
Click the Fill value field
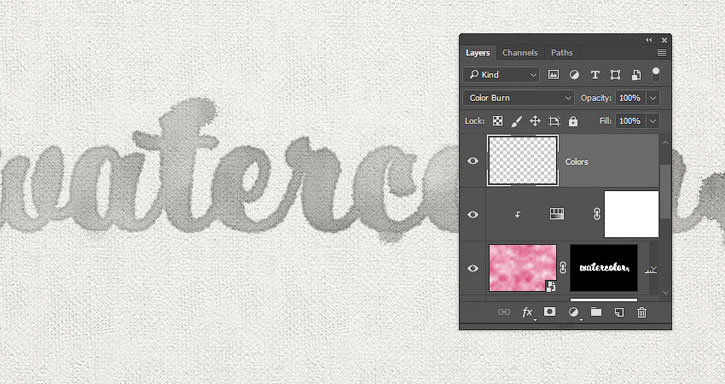(x=630, y=121)
